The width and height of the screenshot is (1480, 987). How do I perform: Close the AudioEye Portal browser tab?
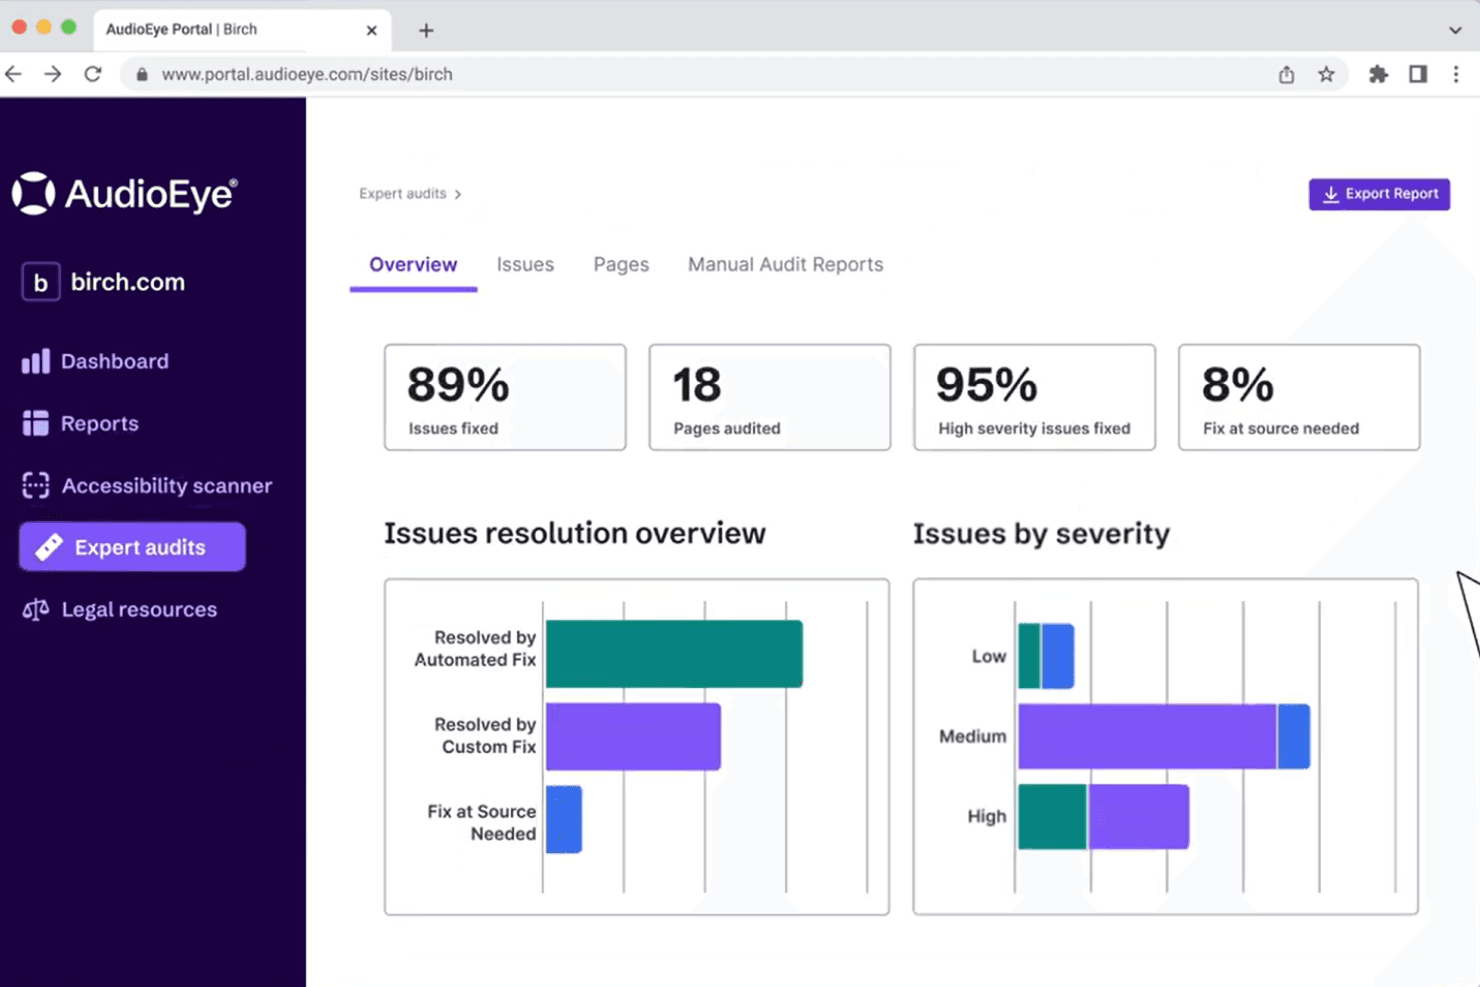click(371, 30)
